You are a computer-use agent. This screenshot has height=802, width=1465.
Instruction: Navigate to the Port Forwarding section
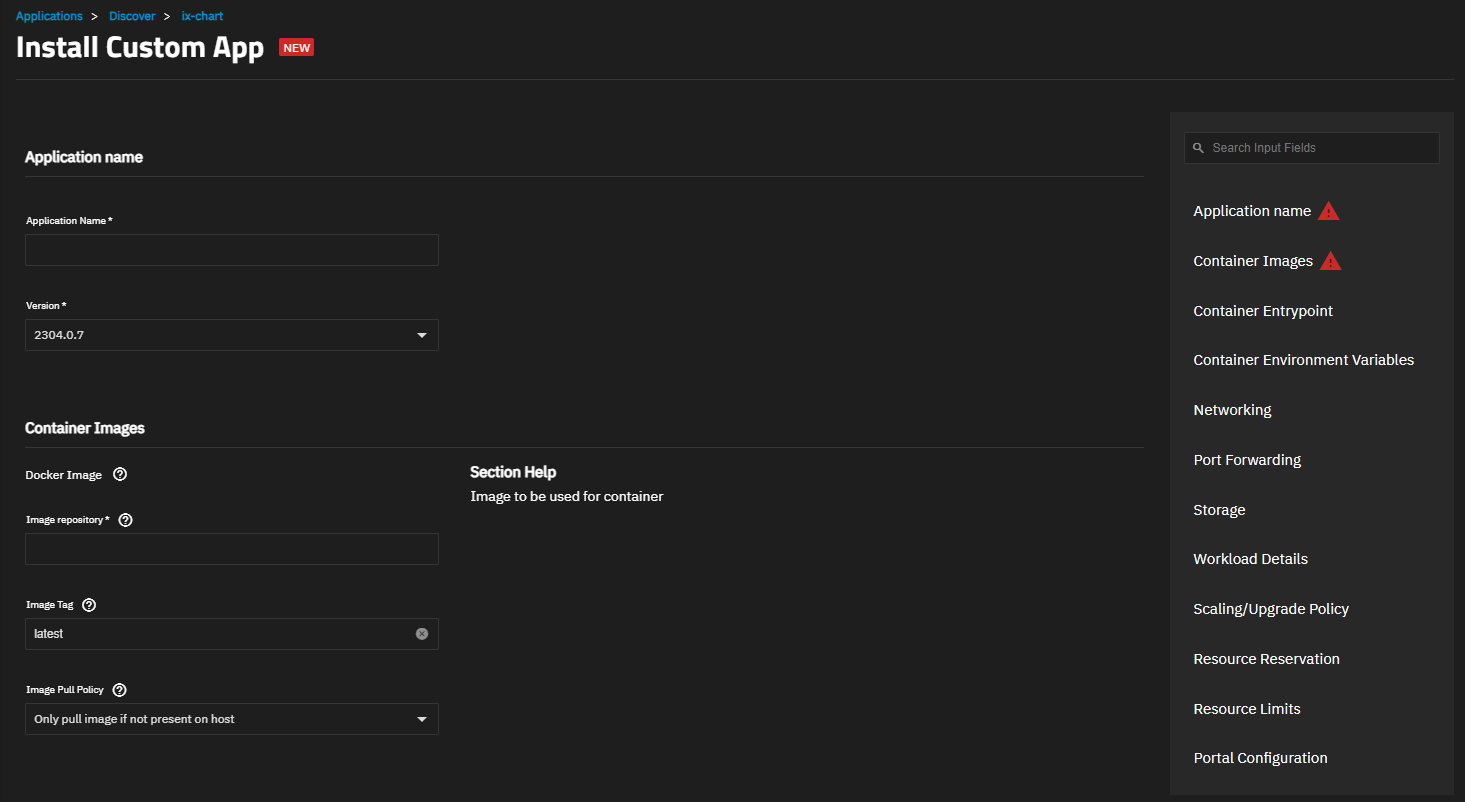[1247, 460]
